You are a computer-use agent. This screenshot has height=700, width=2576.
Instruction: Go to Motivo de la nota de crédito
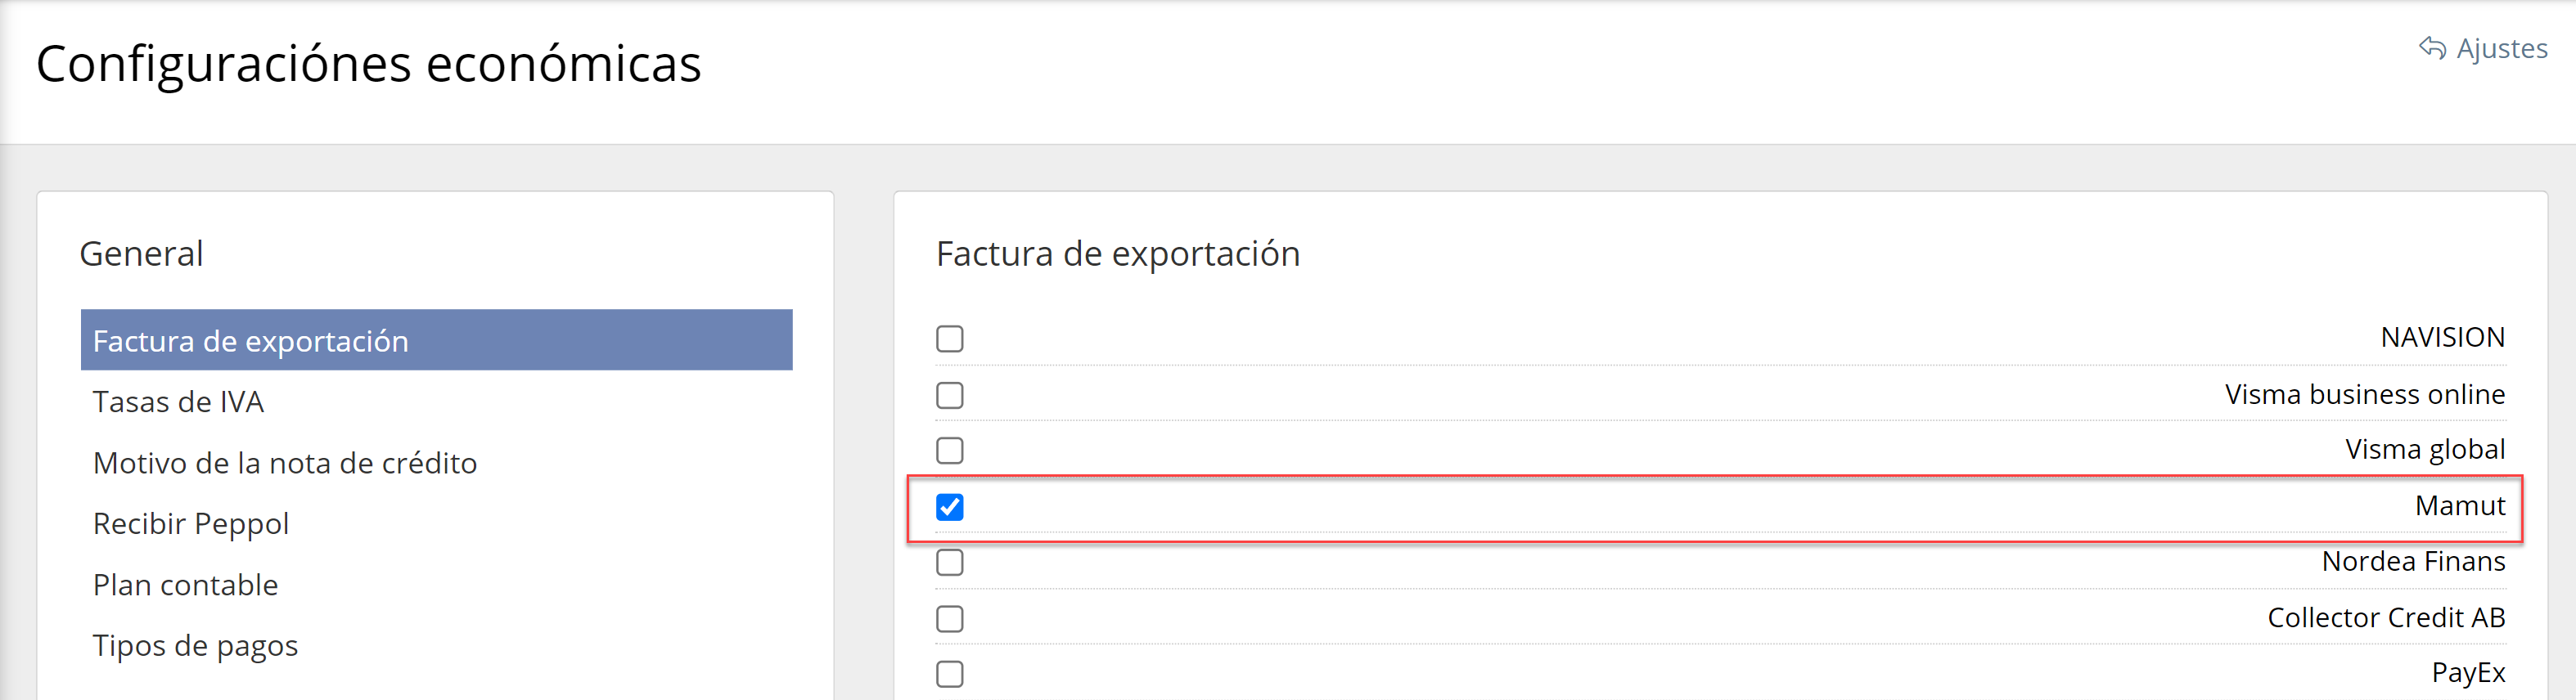pos(284,463)
